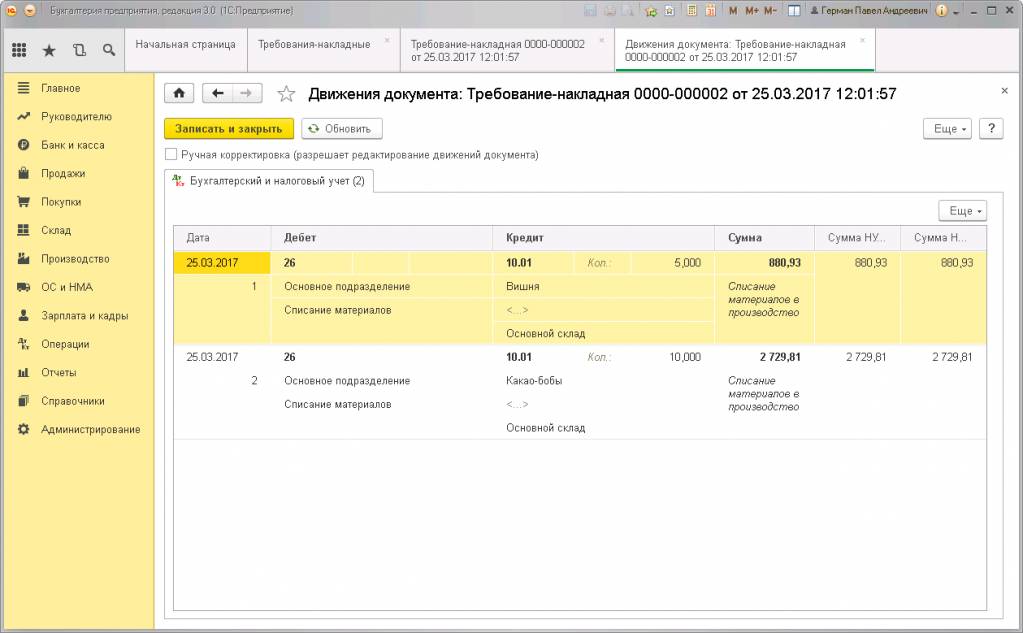Viewport: 1023px width, 633px height.
Task: Add document to favorites star
Action: (286, 94)
